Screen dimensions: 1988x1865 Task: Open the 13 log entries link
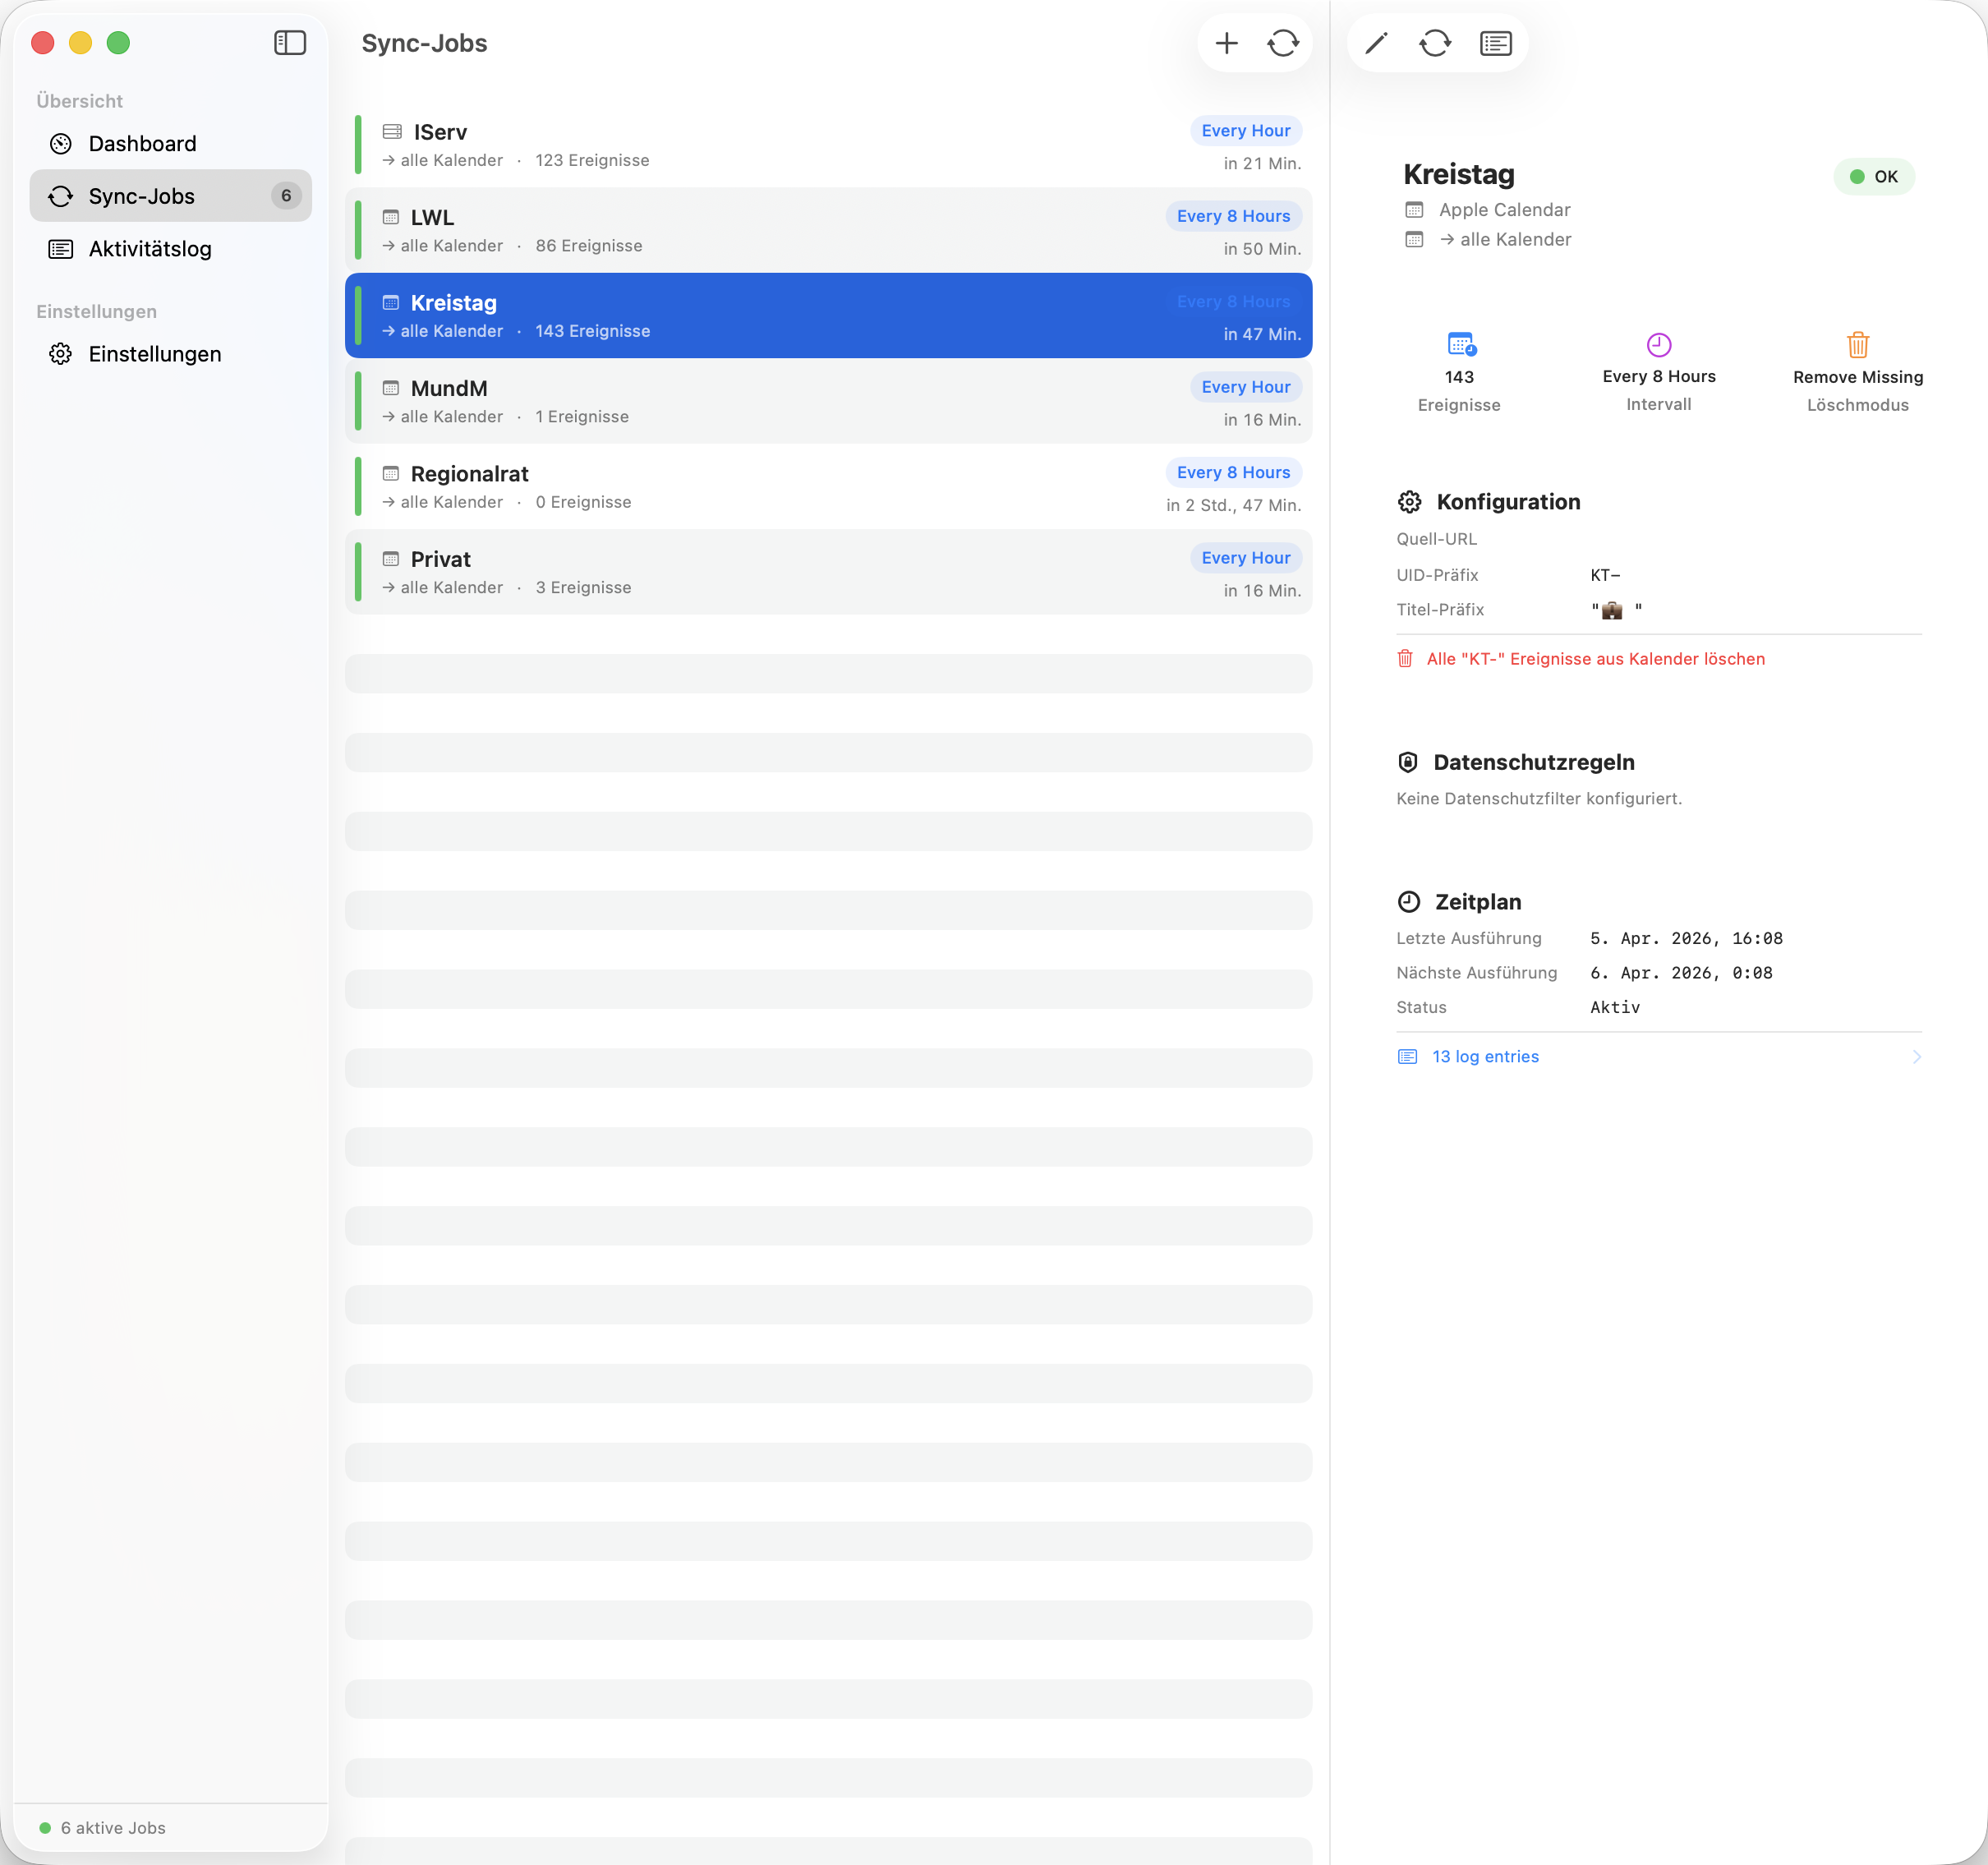coord(1485,1057)
